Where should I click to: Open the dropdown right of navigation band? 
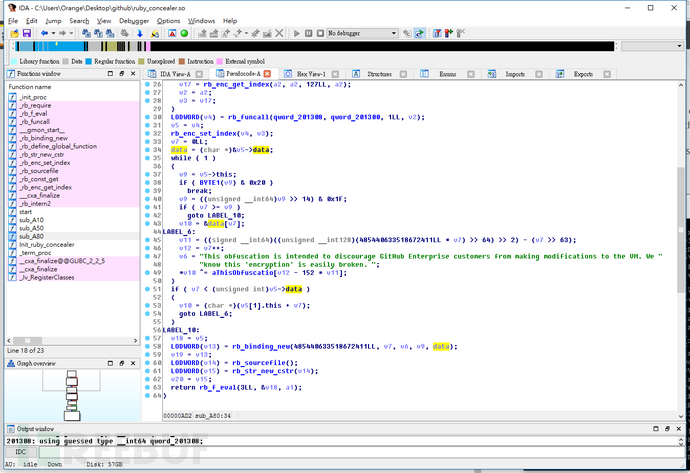point(652,46)
